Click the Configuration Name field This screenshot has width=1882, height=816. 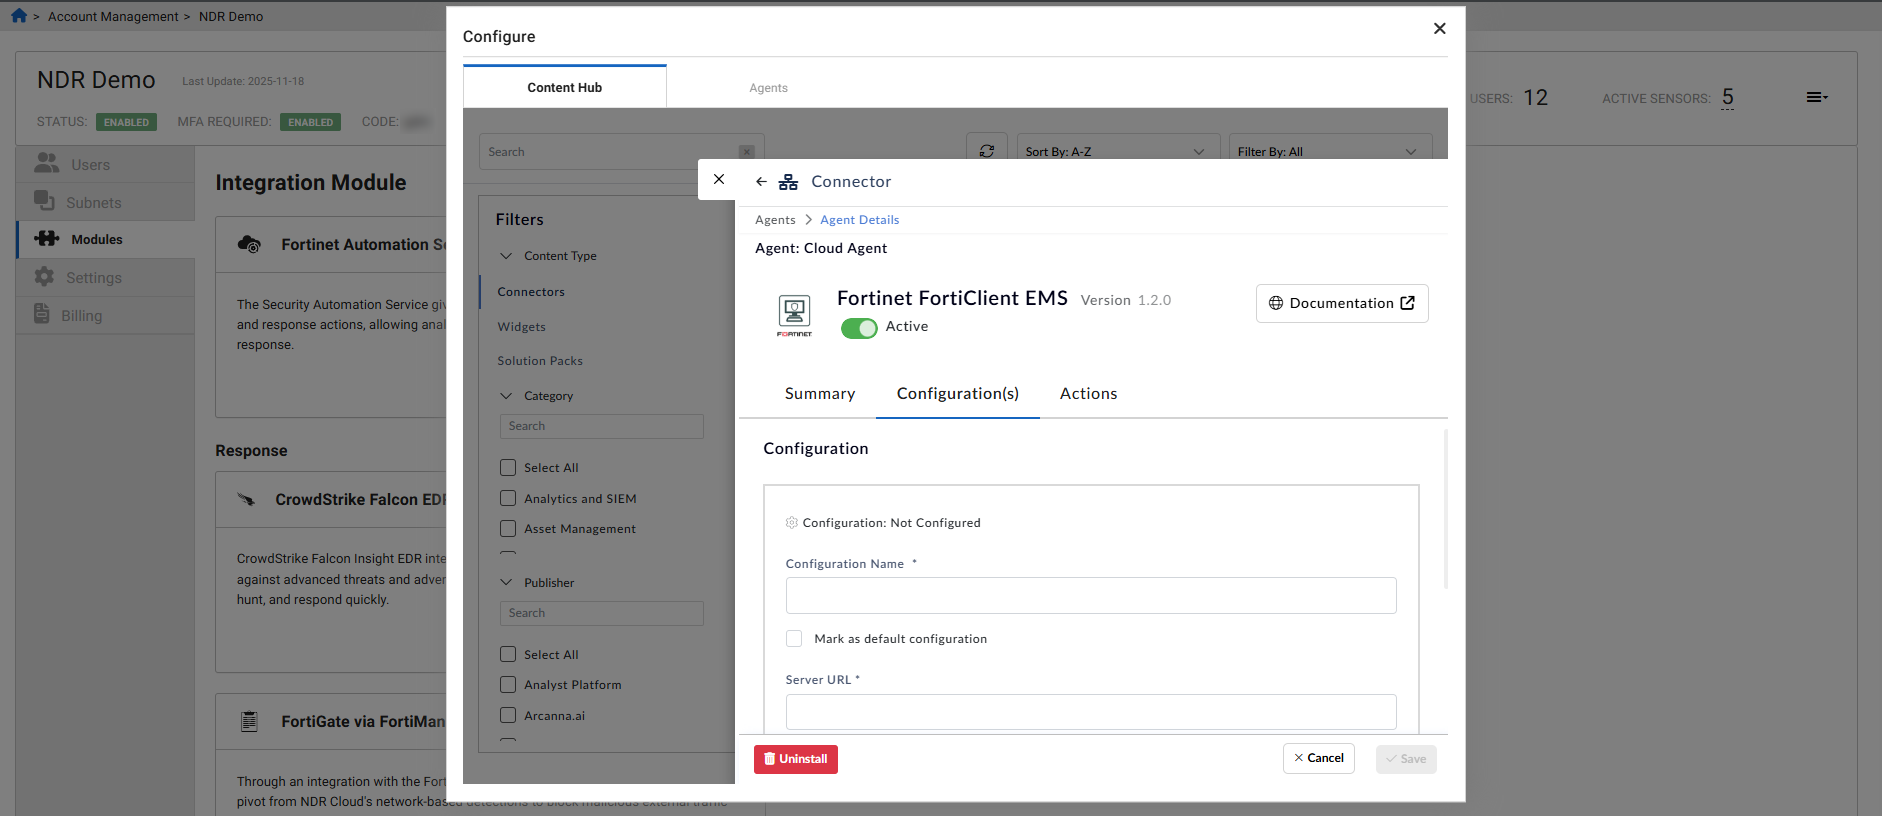pos(1091,595)
